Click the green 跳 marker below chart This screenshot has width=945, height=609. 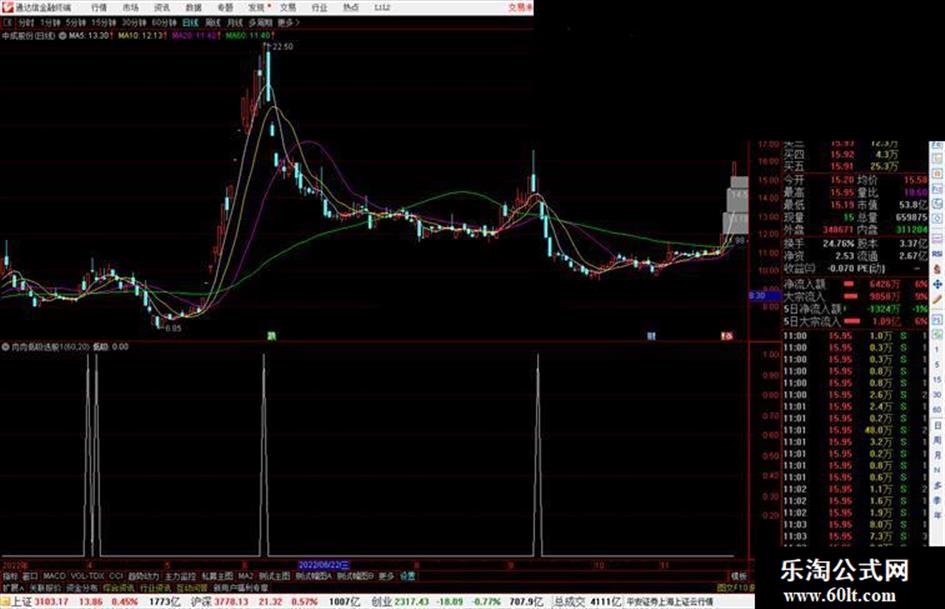(272, 336)
